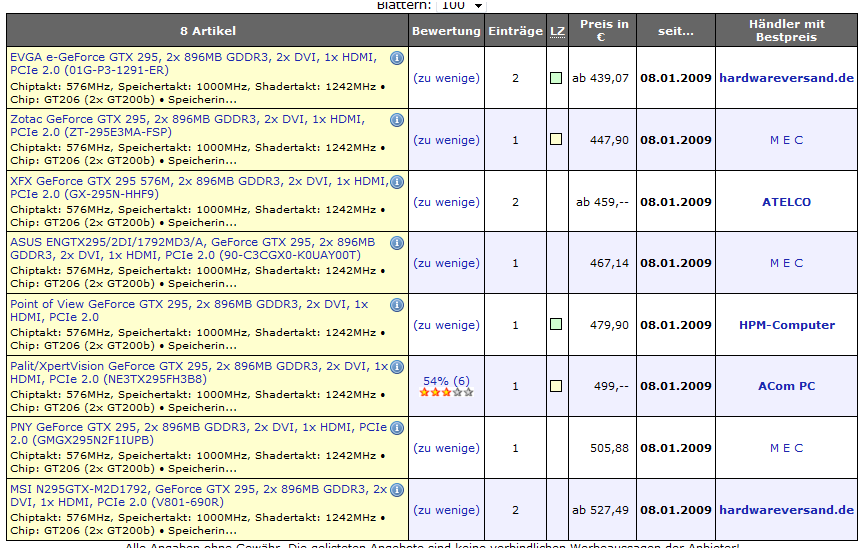Click the ATELCO dealer link

(786, 202)
